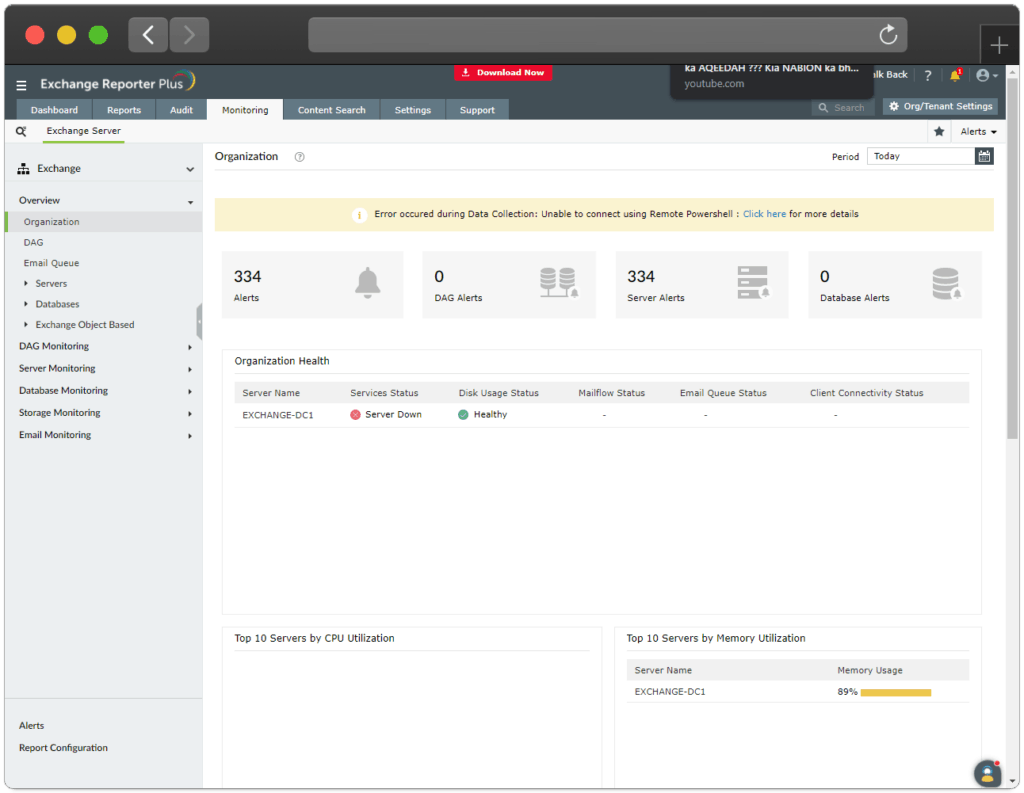Screen dimensions: 1024x793
Task: Click the favorites star icon
Action: click(939, 132)
